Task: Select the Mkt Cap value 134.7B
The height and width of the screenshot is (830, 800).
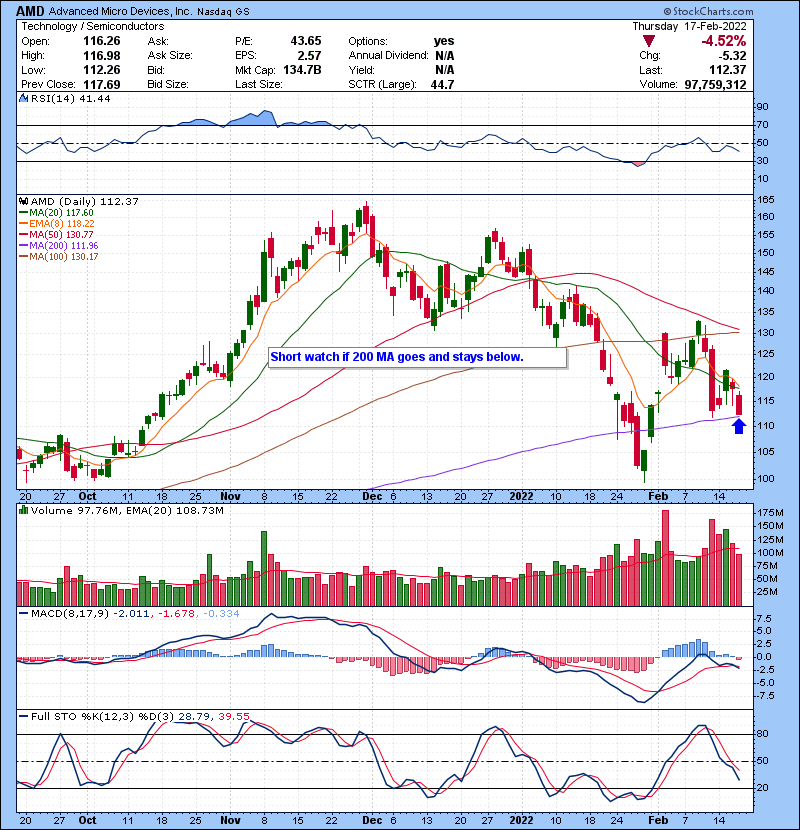Action: click(x=302, y=70)
